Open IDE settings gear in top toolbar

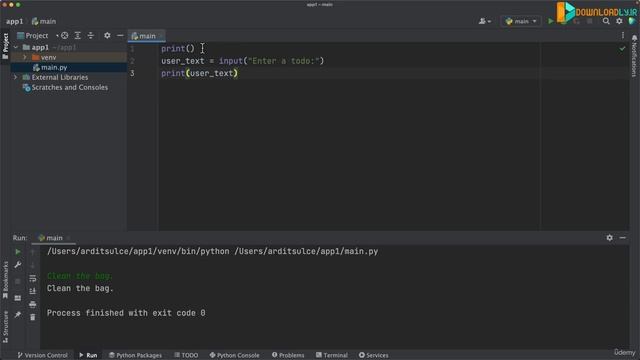[619, 21]
